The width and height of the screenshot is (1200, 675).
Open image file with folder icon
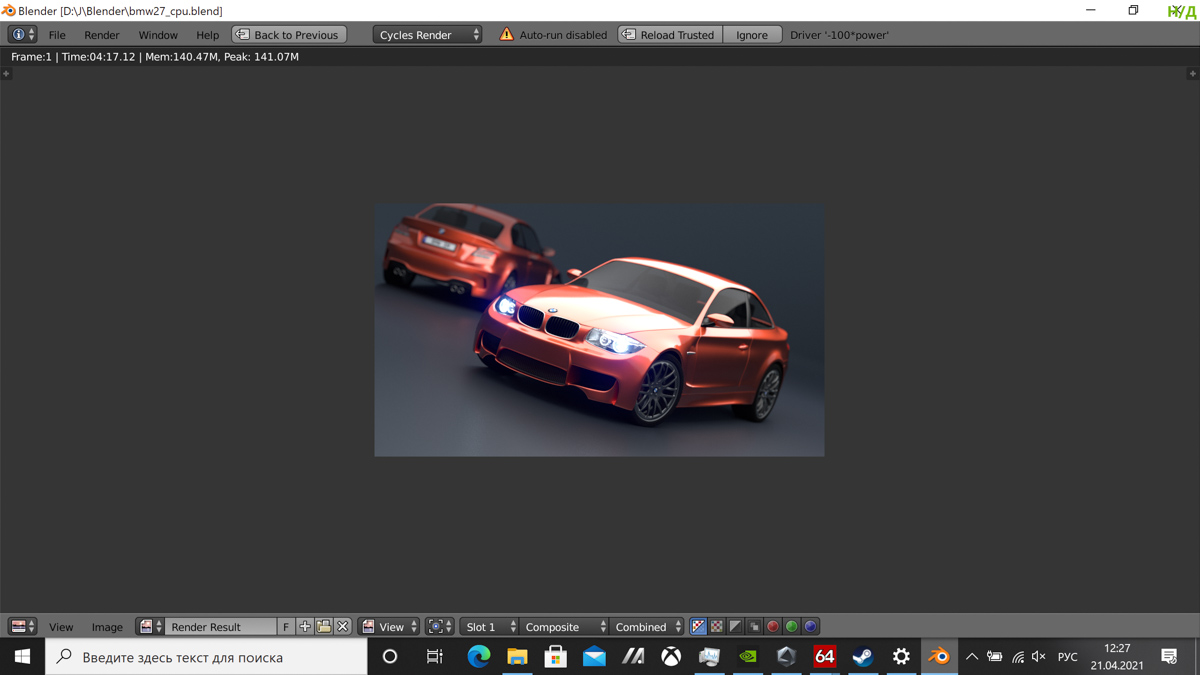click(324, 626)
